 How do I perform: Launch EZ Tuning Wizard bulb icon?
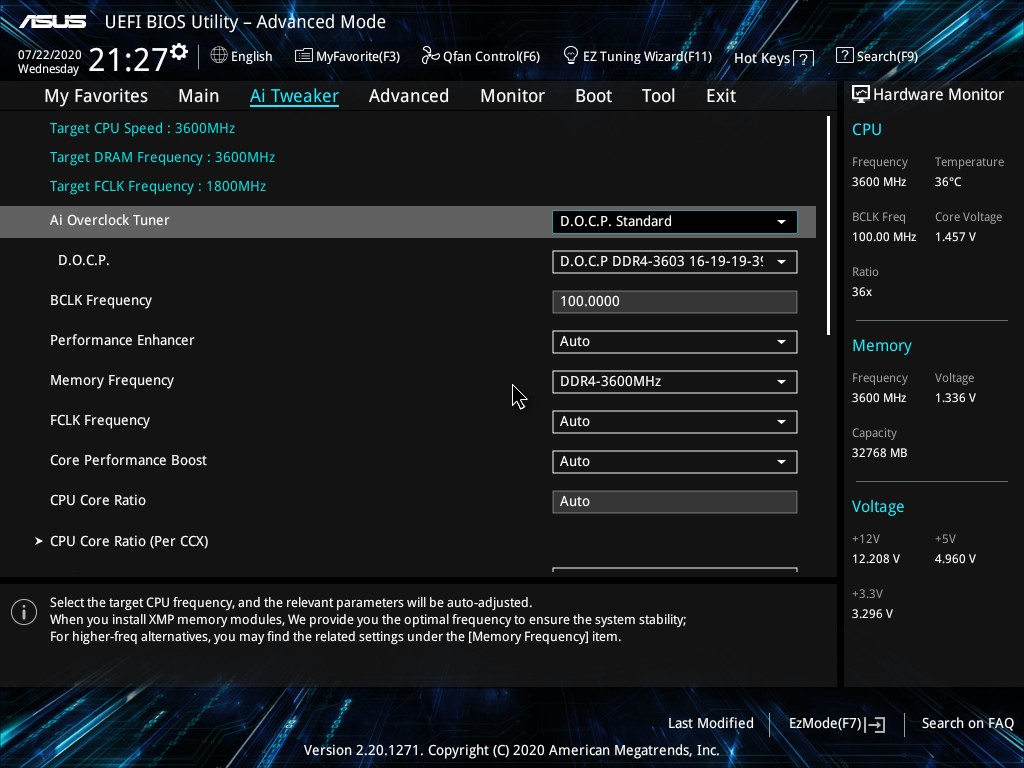[571, 55]
